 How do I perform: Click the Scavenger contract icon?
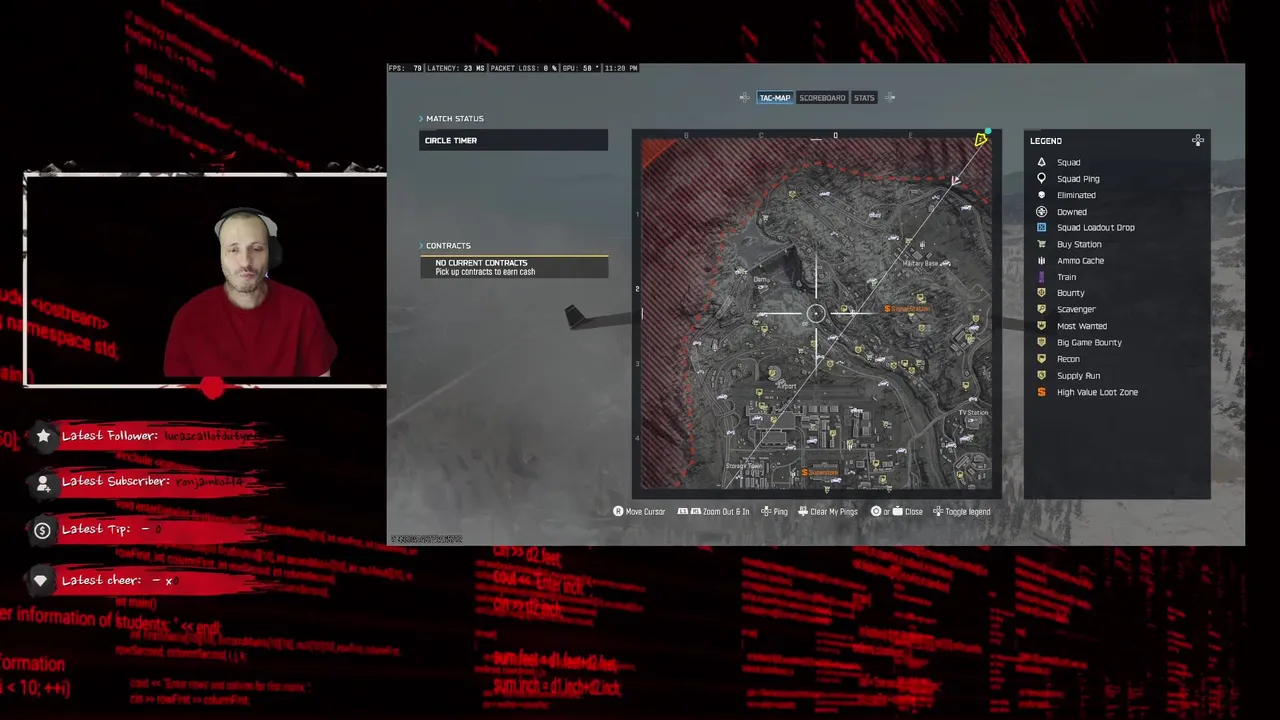(1041, 309)
